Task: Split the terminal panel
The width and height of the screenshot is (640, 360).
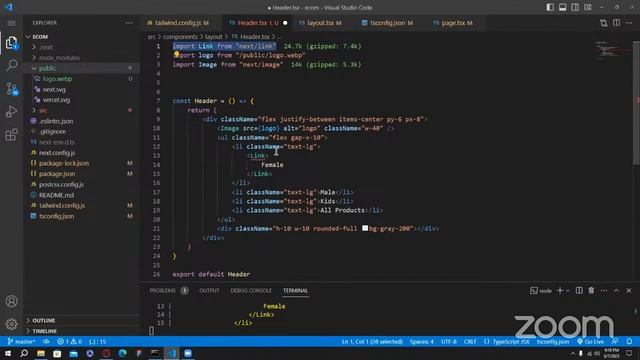Action: [x=579, y=290]
